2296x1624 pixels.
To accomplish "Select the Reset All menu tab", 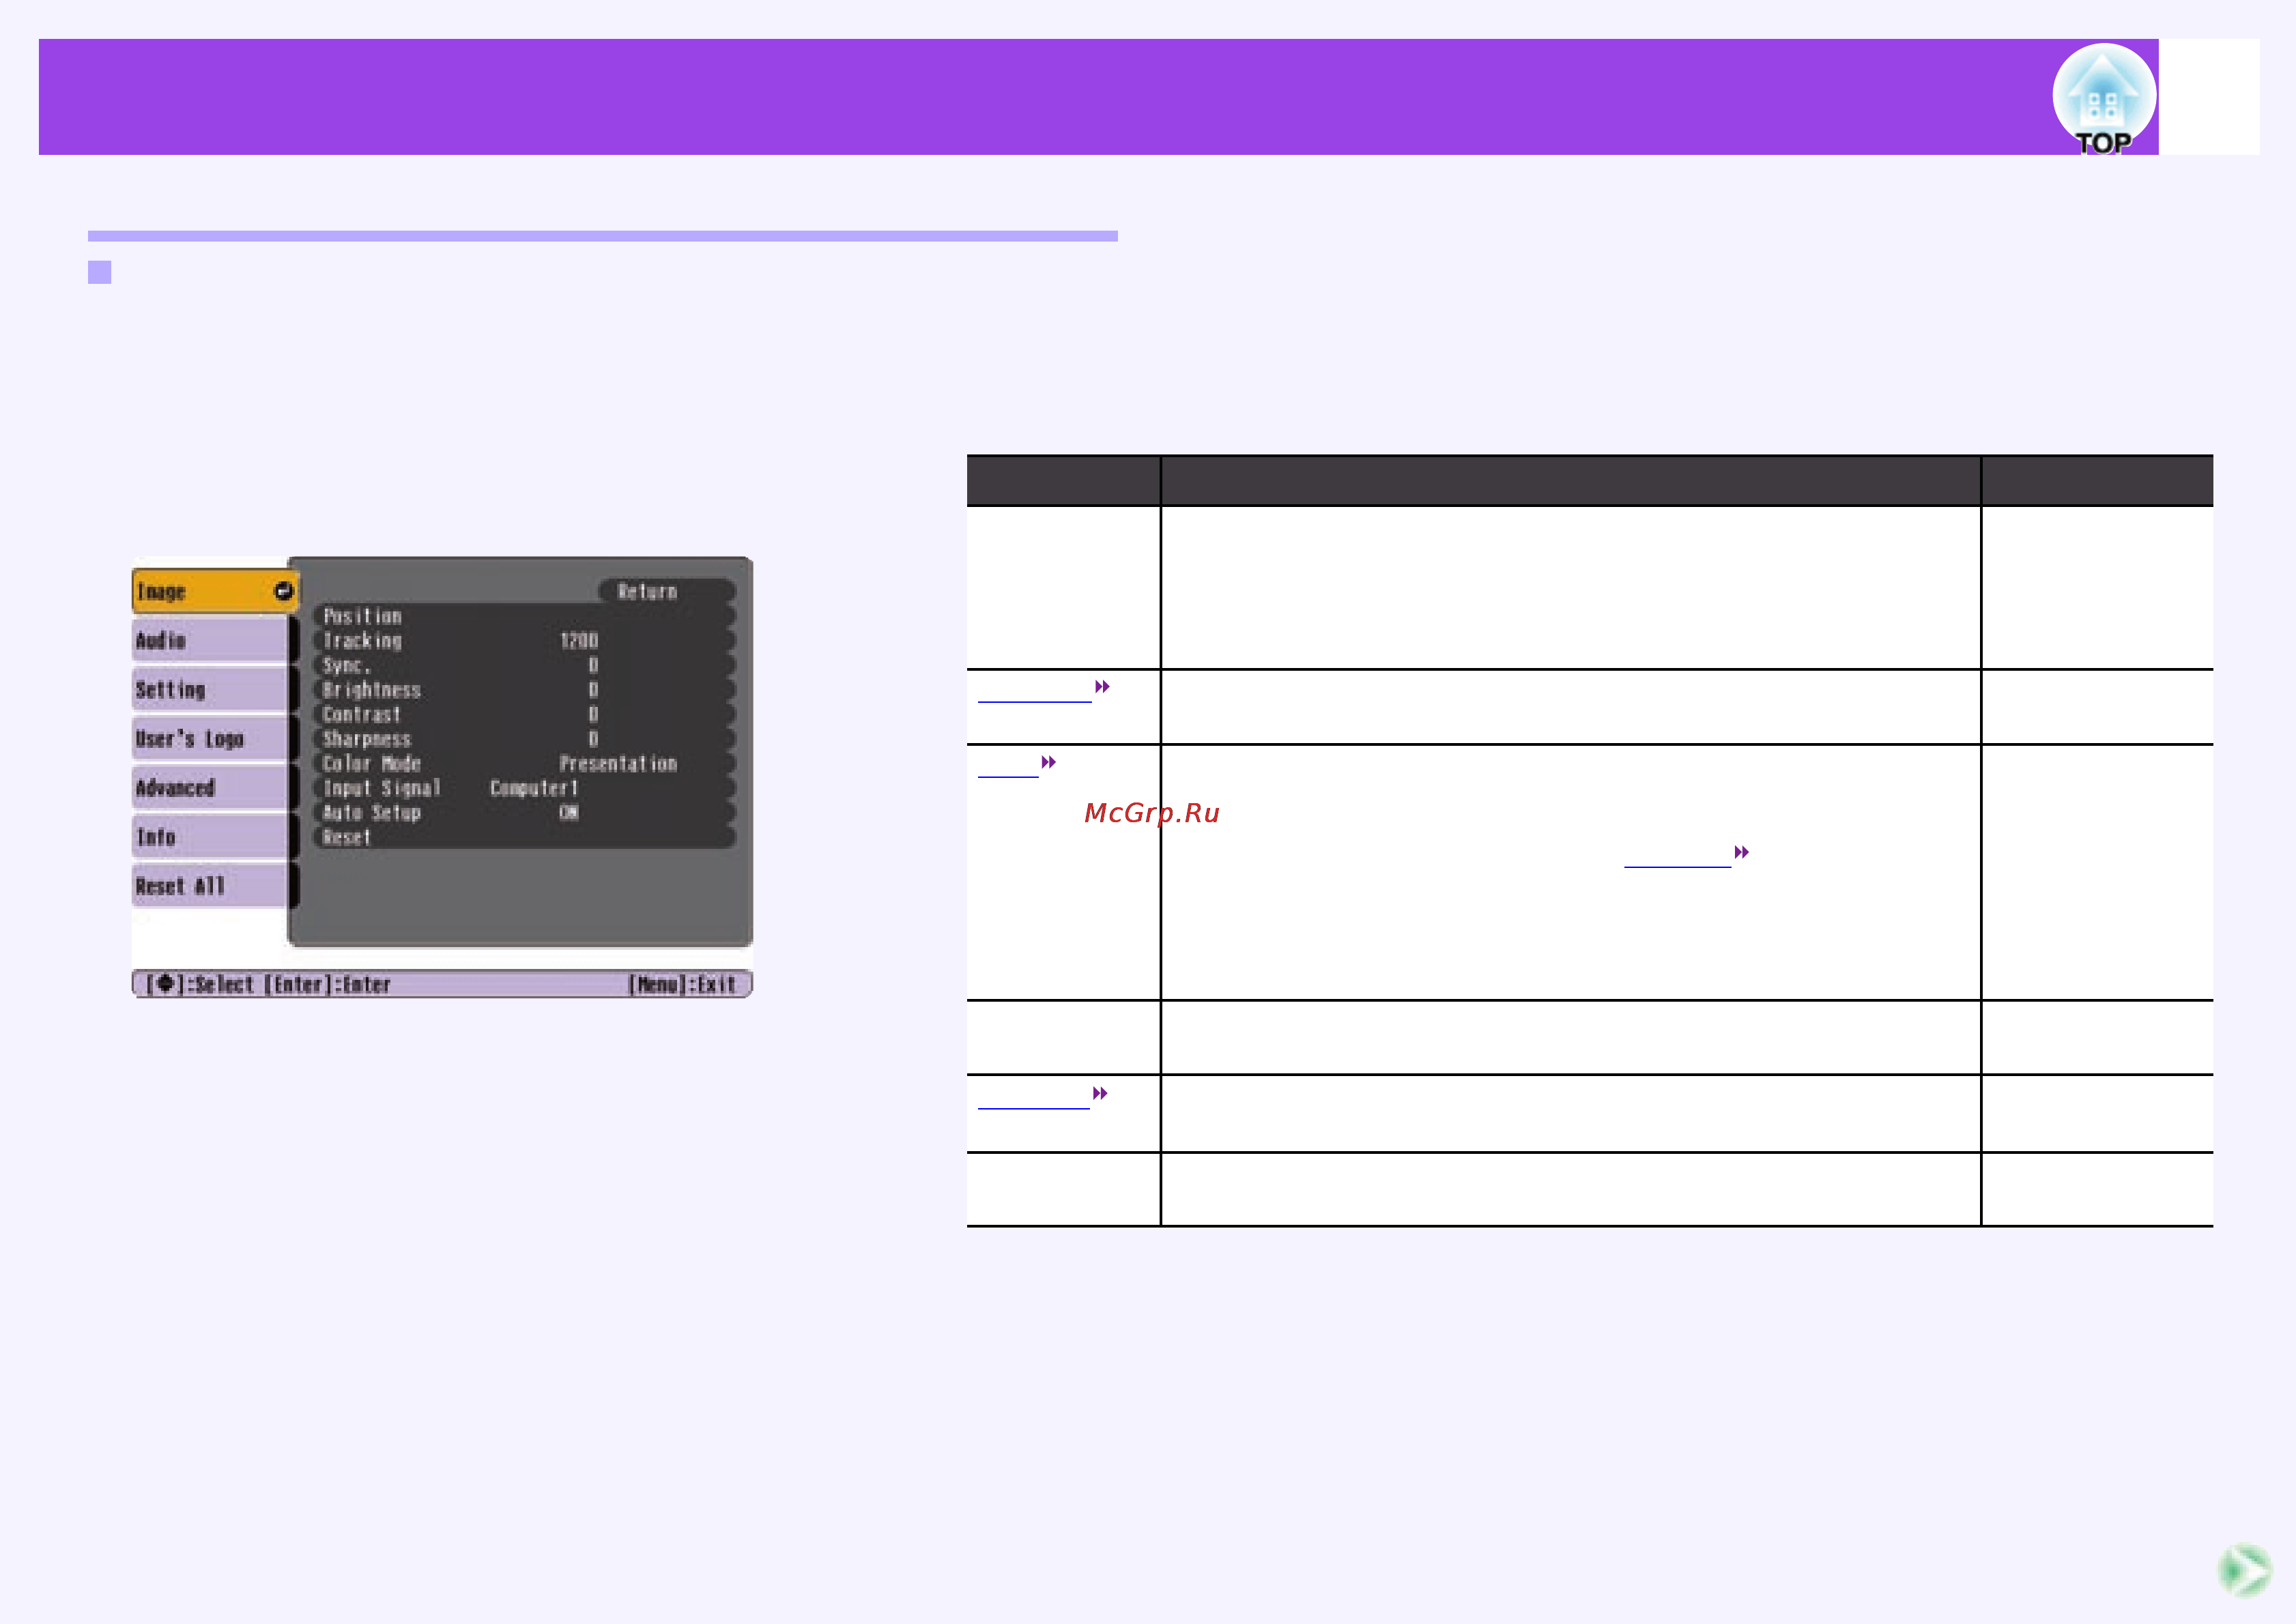I will [210, 885].
